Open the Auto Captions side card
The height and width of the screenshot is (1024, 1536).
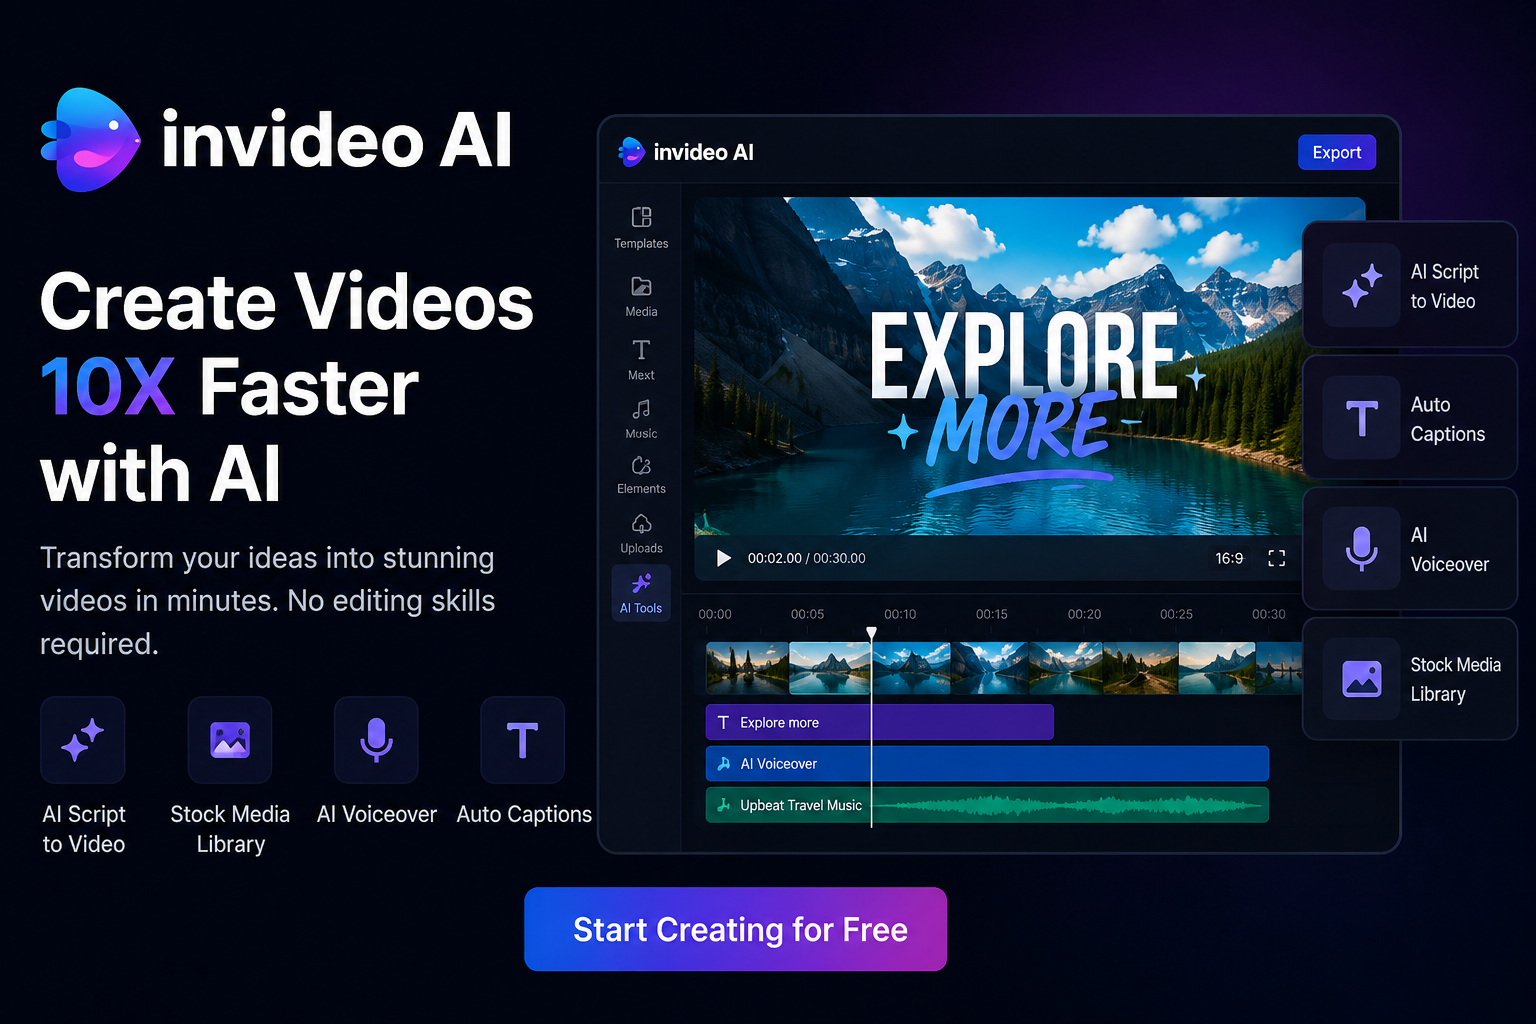pos(1410,418)
